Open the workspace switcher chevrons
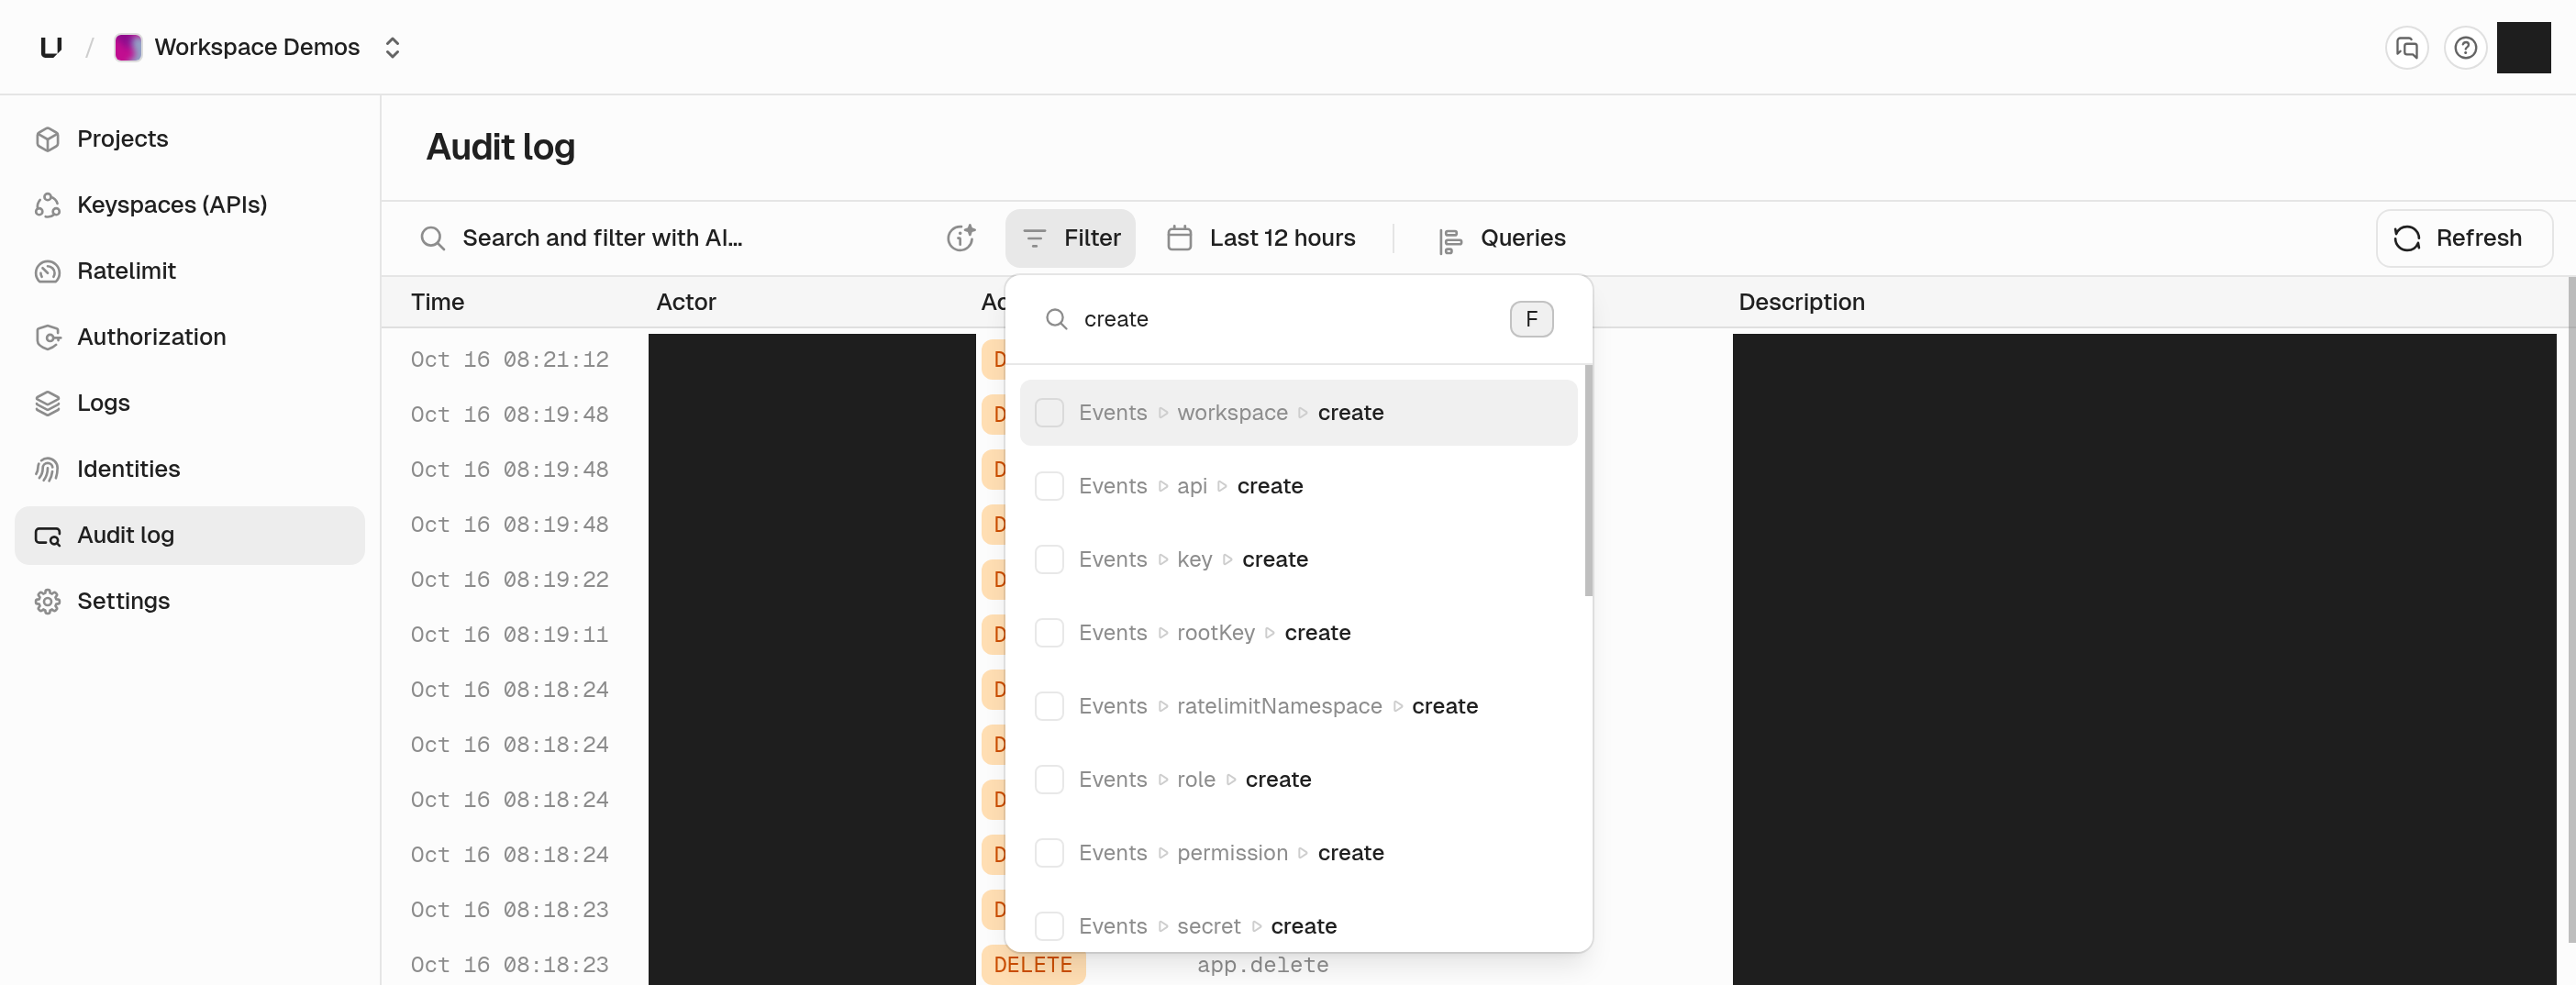 pos(392,47)
